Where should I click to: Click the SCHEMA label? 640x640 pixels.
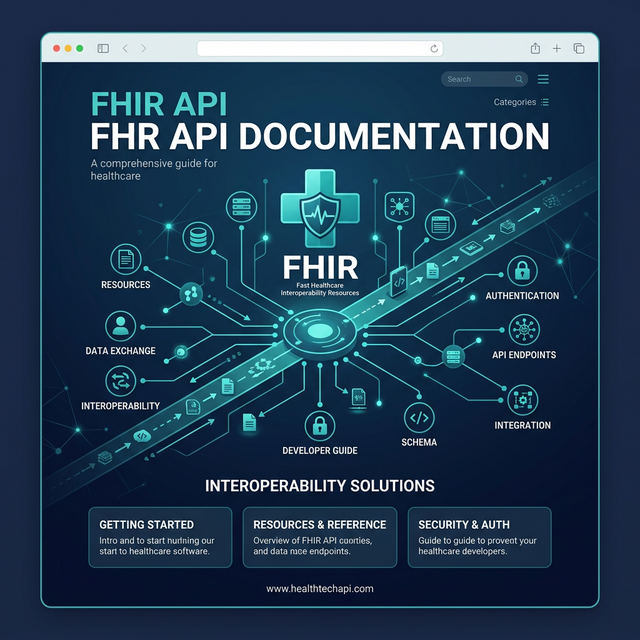[x=419, y=442]
